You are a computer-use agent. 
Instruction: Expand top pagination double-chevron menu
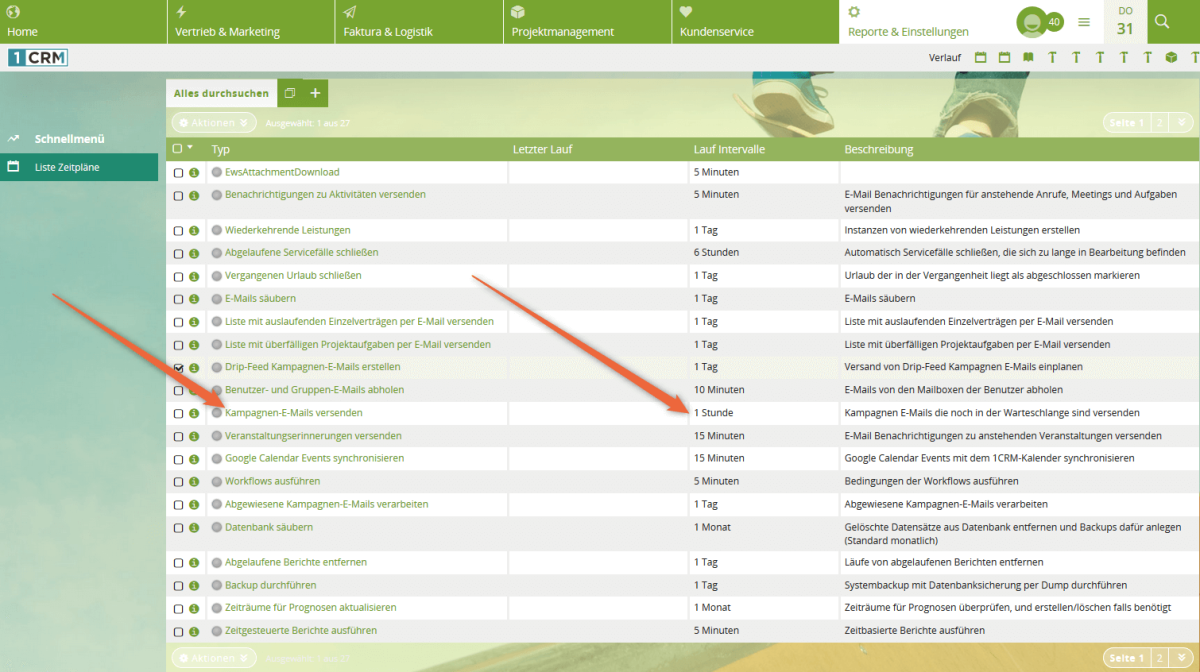(1181, 123)
